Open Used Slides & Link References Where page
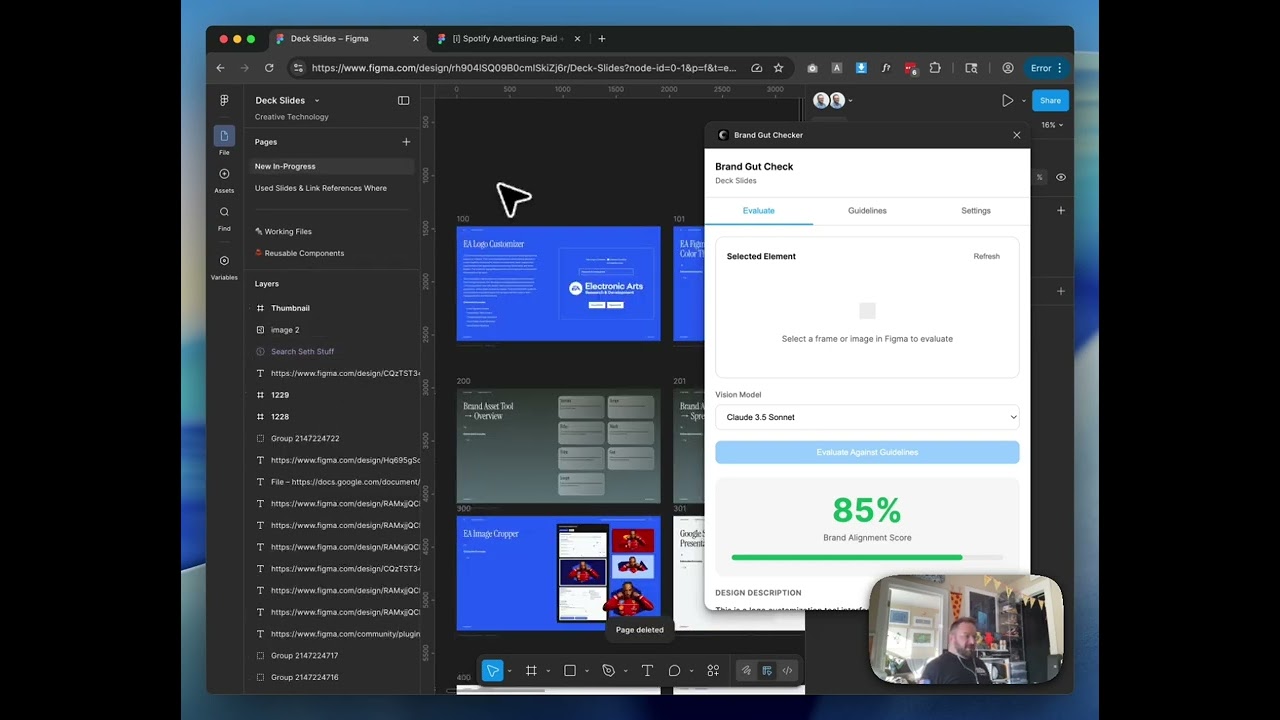 click(321, 188)
